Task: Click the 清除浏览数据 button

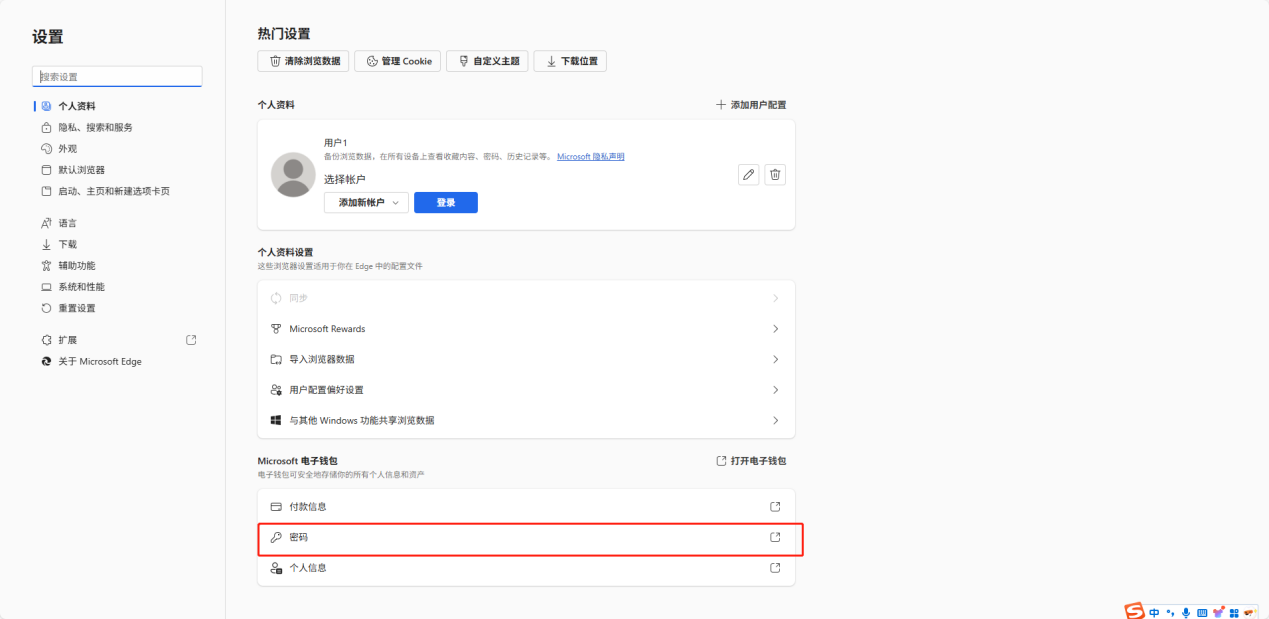Action: [x=304, y=61]
